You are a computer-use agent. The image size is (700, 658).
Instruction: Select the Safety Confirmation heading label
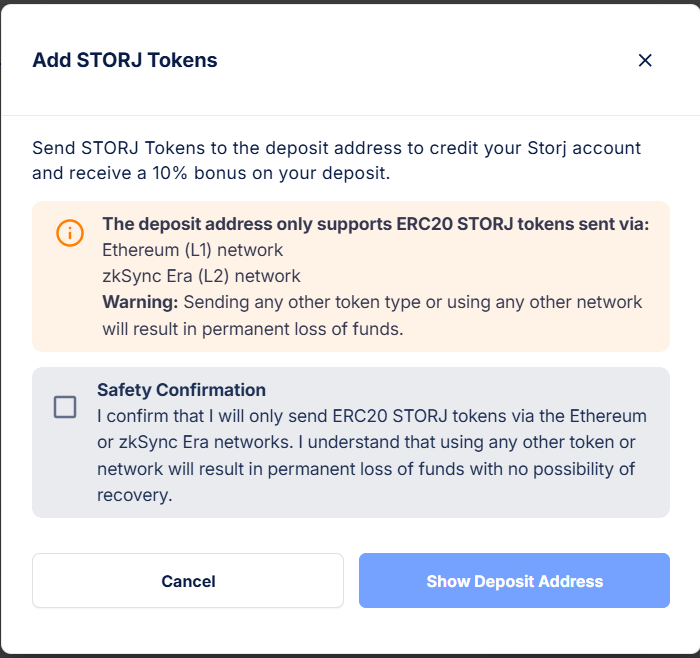[181, 390]
